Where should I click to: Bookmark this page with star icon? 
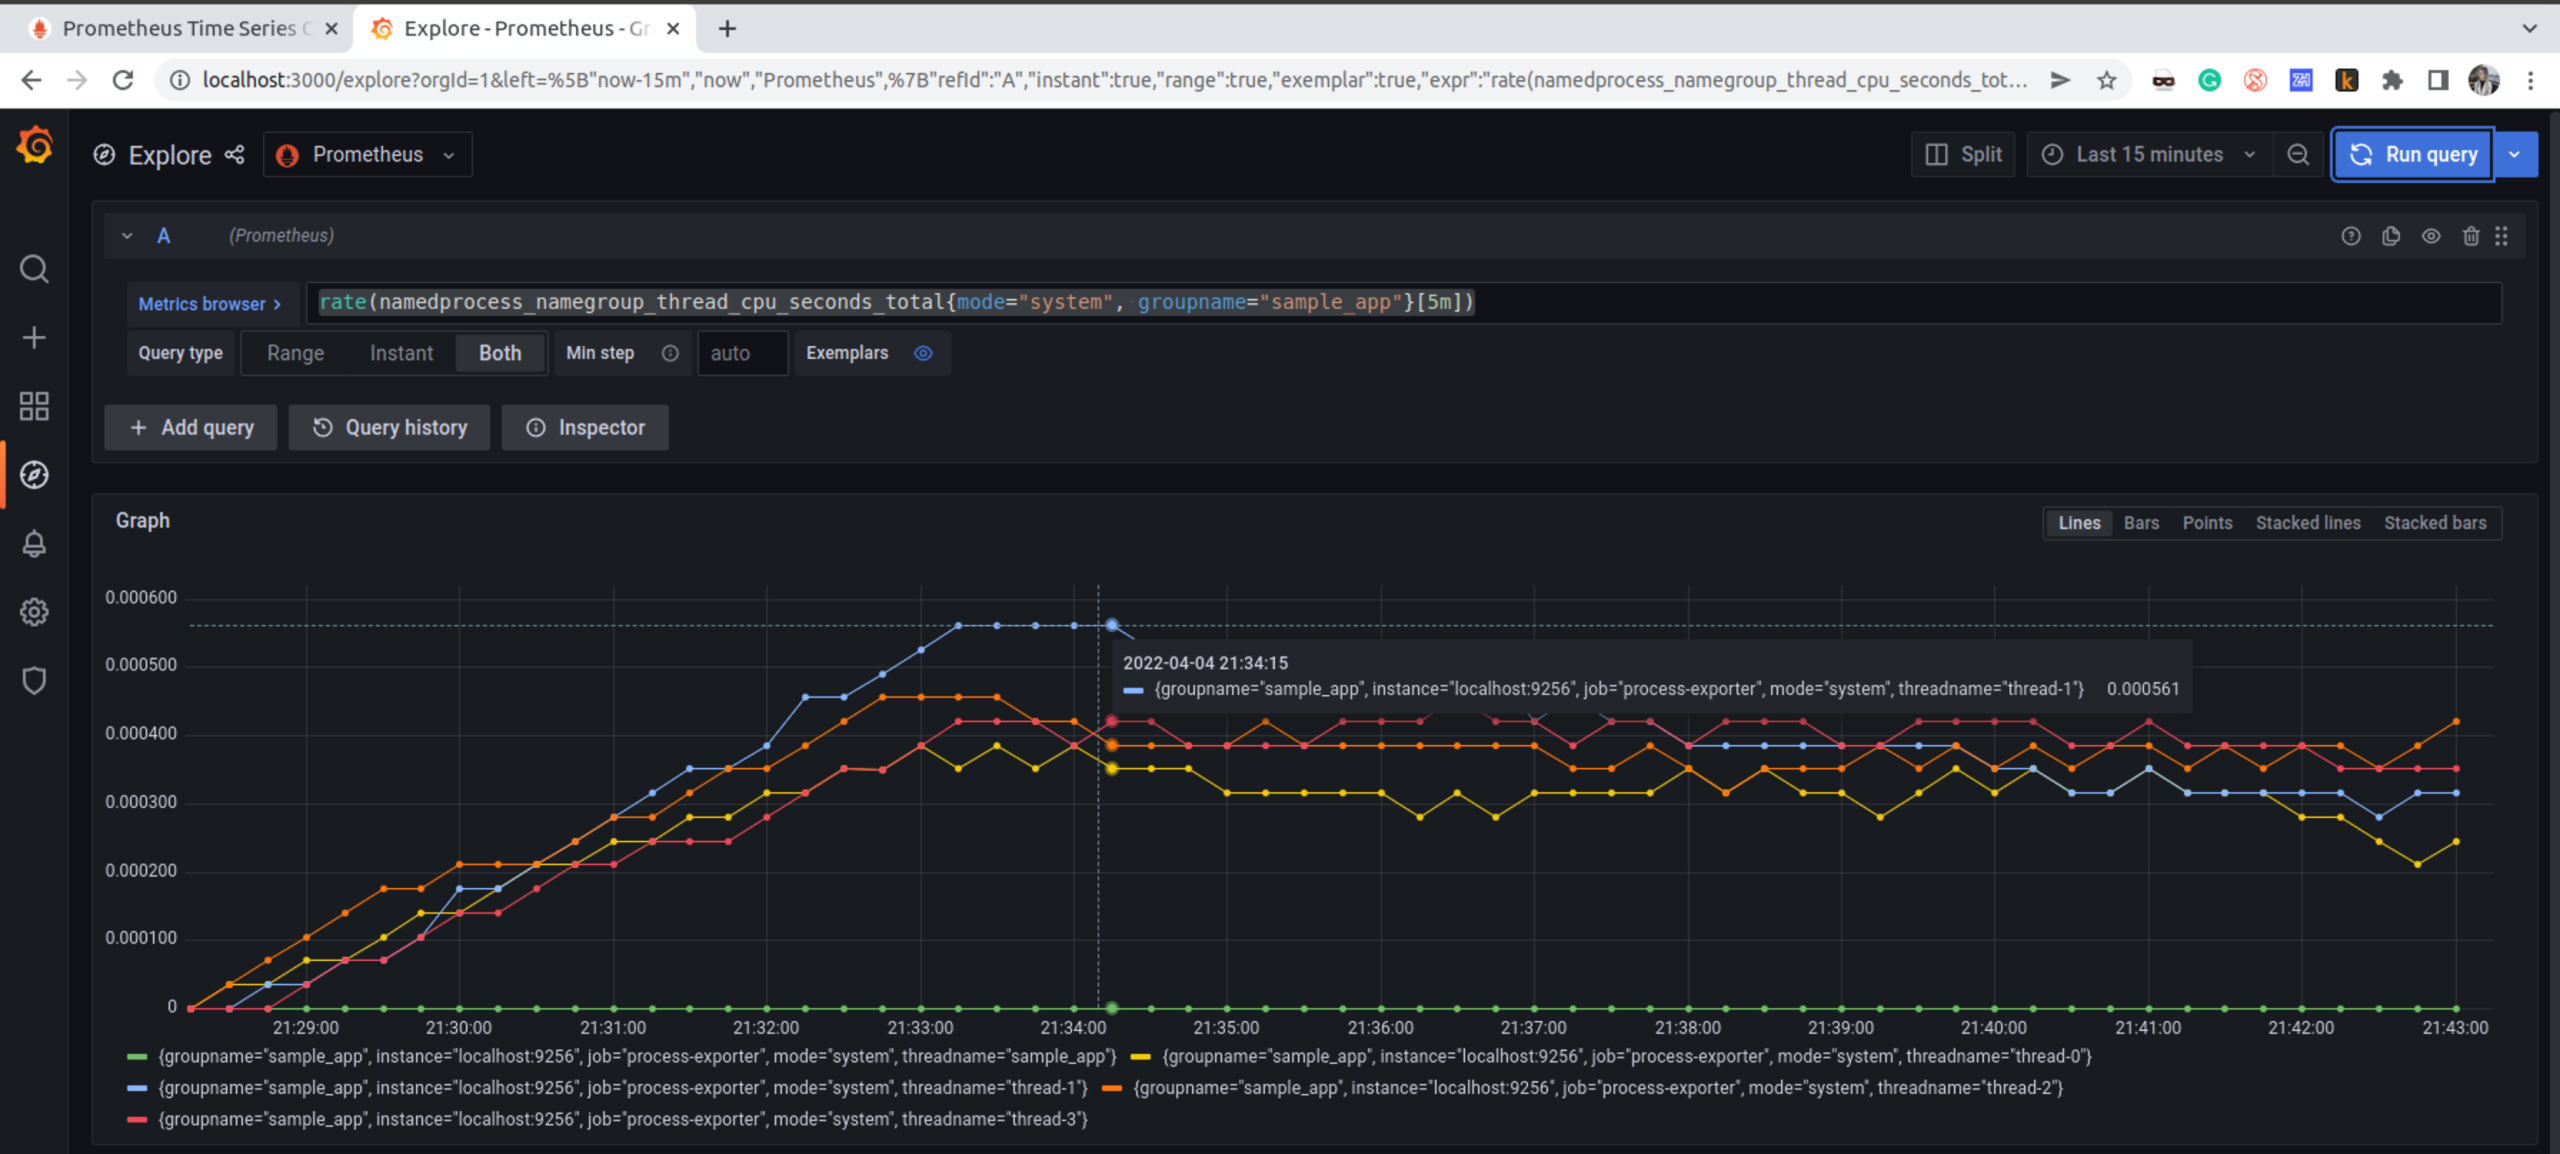click(x=2107, y=80)
